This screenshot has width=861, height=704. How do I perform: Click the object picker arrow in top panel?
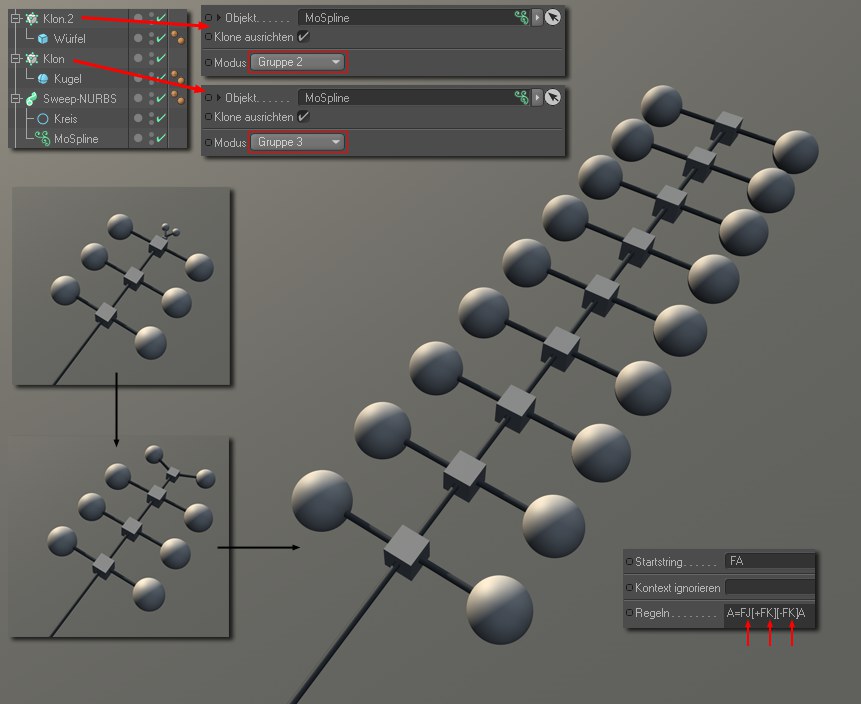click(x=553, y=17)
